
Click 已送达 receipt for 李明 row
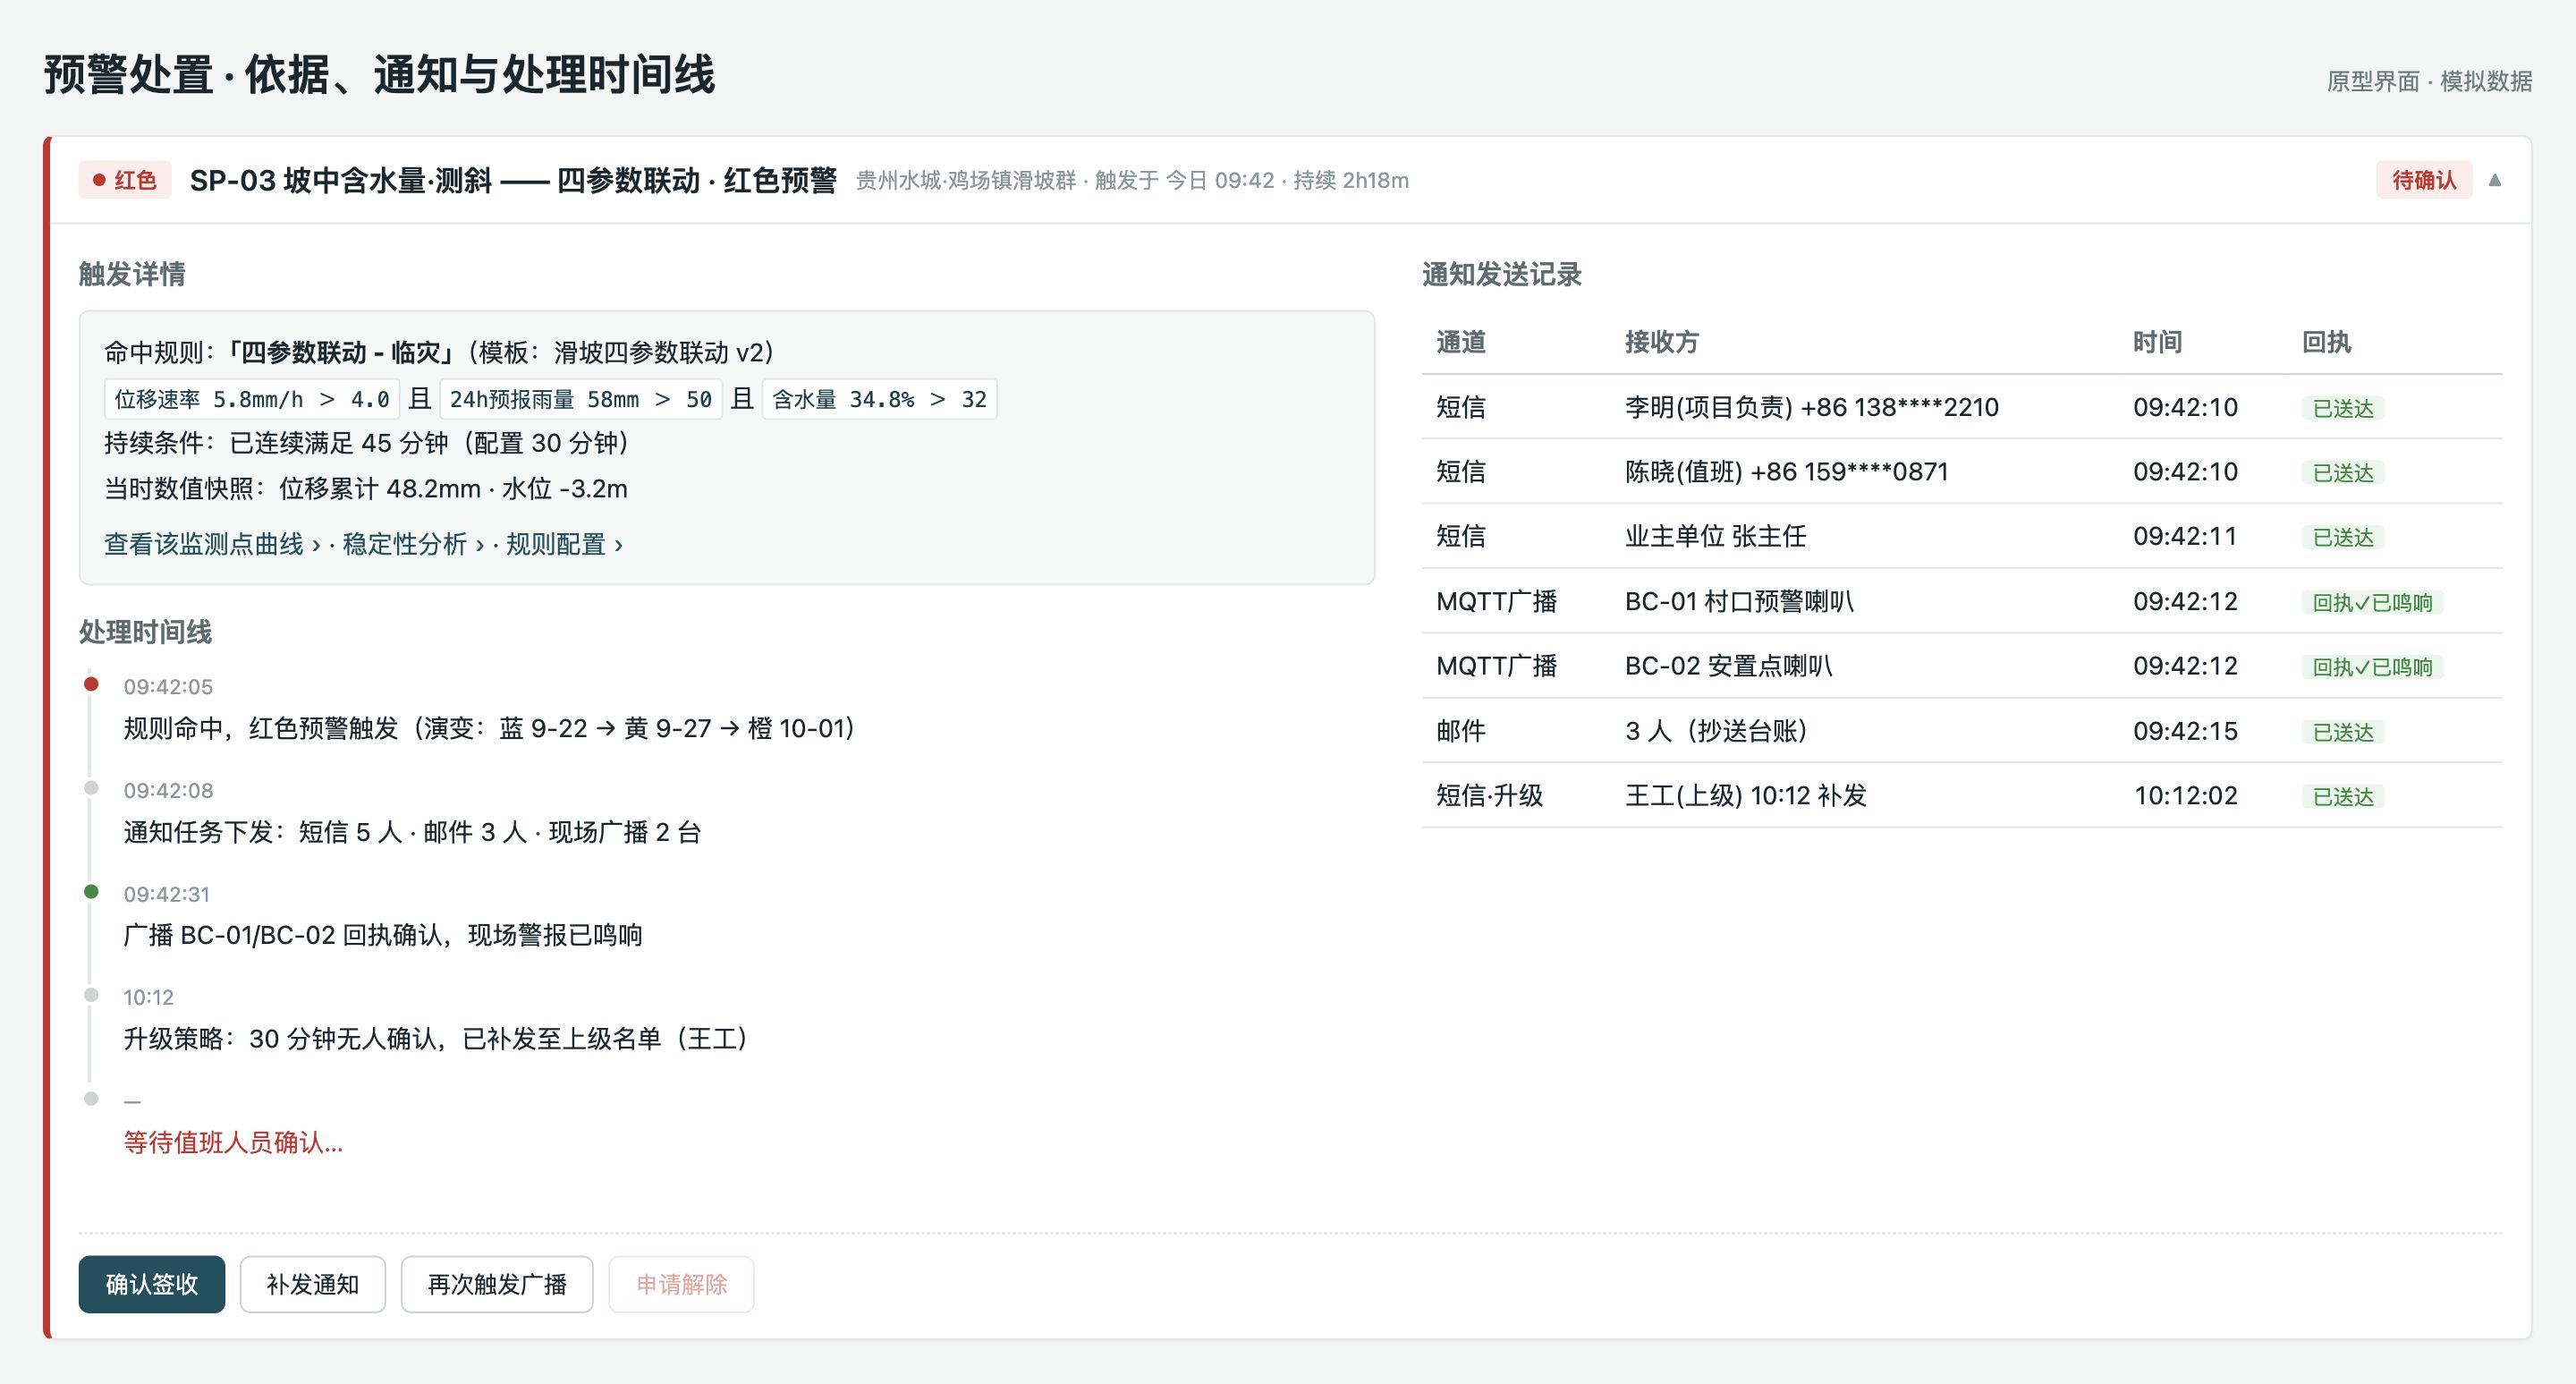point(2343,408)
